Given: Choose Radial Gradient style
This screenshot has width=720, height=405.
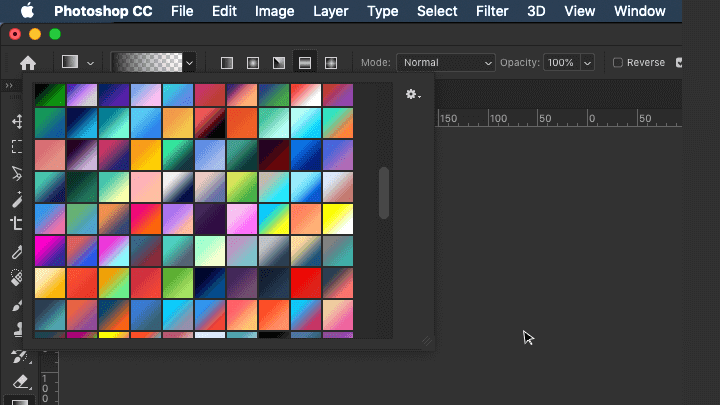Looking at the screenshot, I should click(253, 63).
